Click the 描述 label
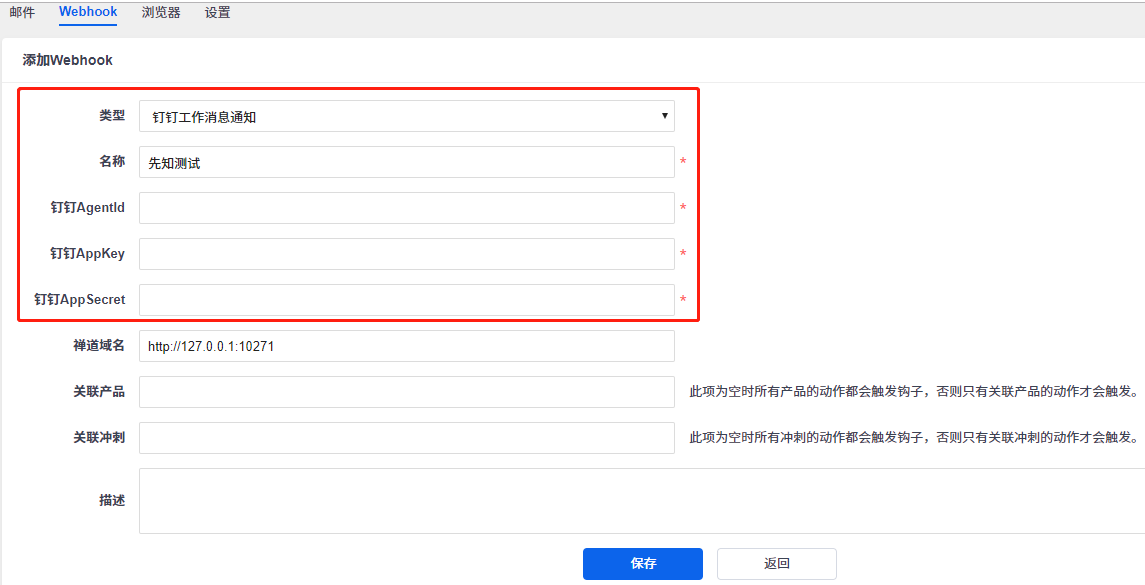The height and width of the screenshot is (585, 1145). [x=112, y=500]
